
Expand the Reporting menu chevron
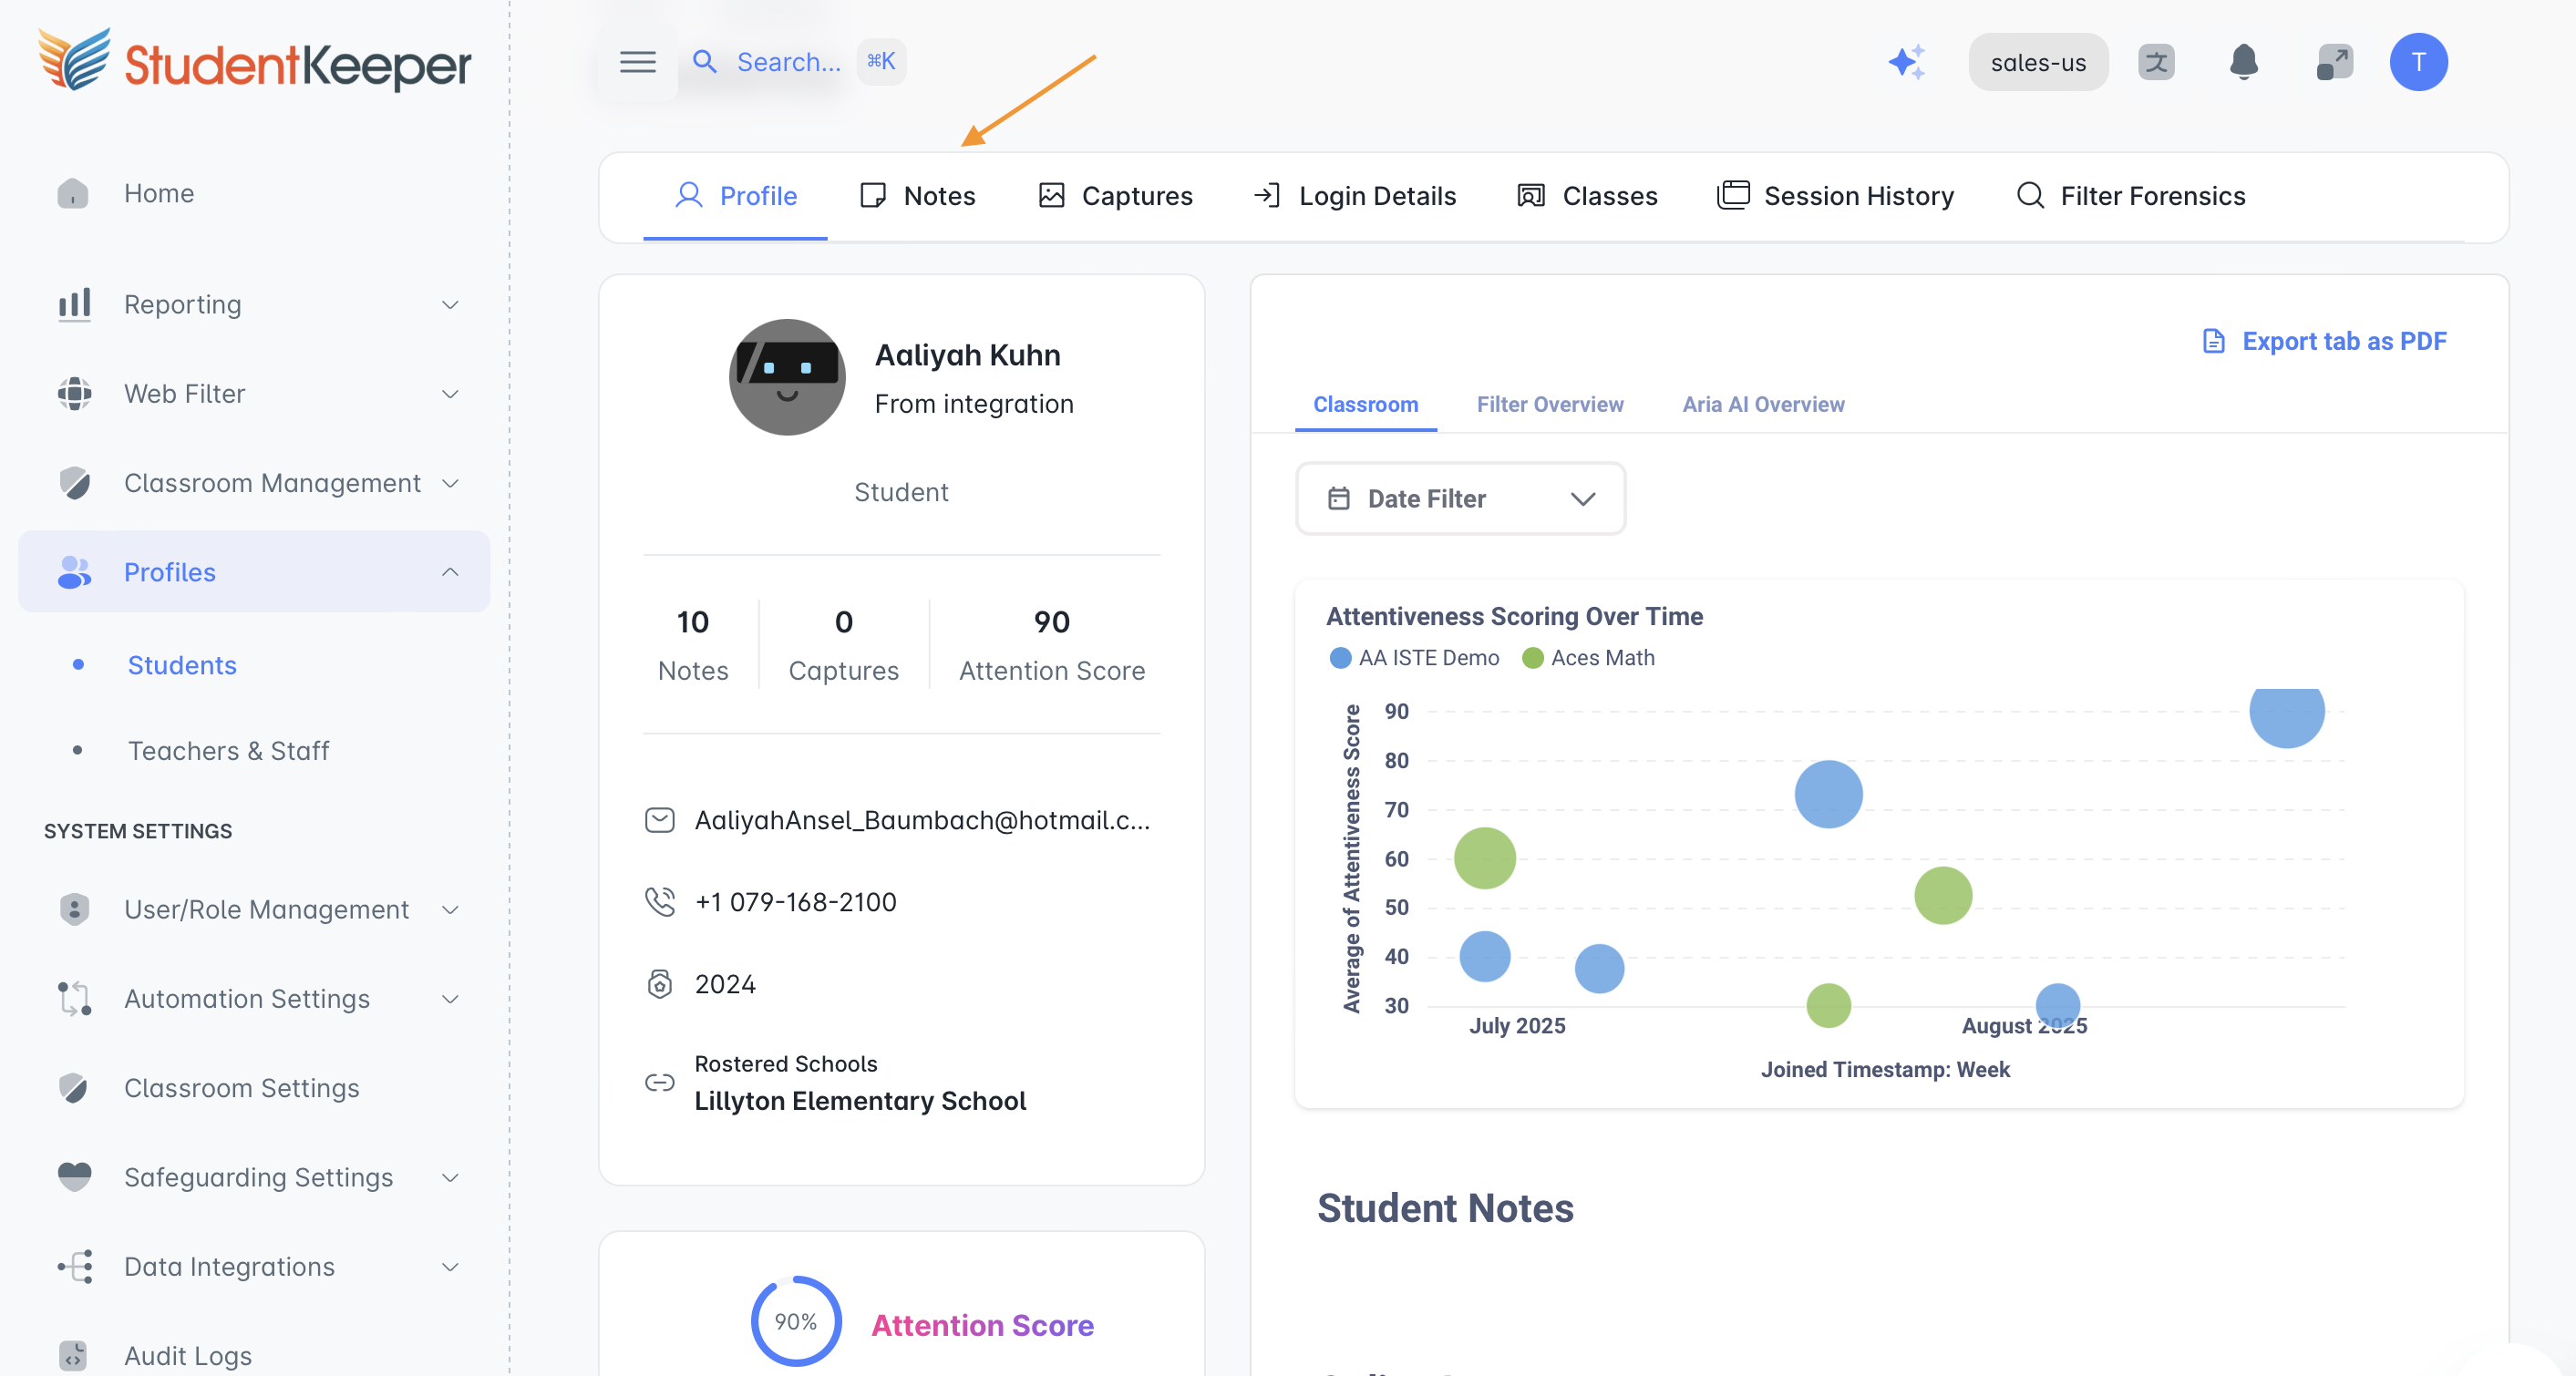[x=450, y=304]
